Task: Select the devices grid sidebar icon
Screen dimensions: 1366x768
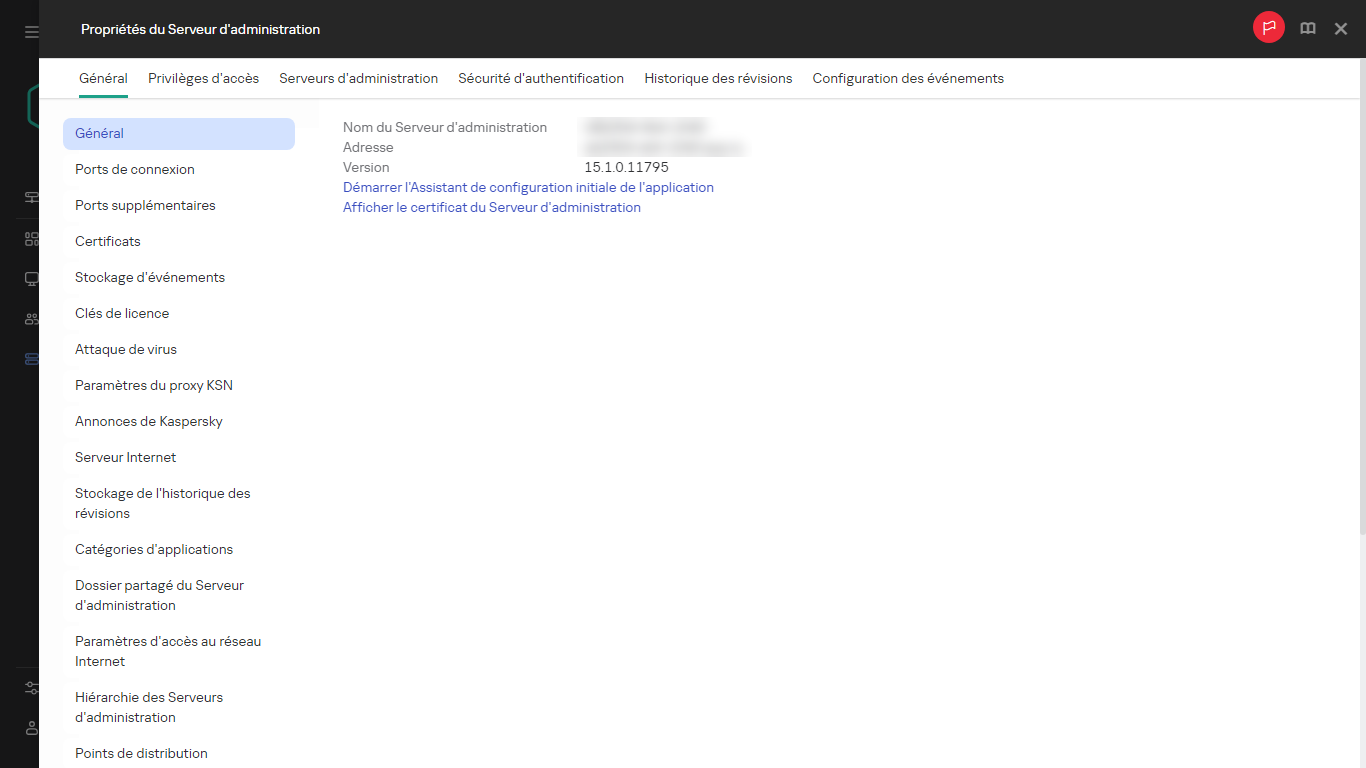Action: [x=29, y=238]
